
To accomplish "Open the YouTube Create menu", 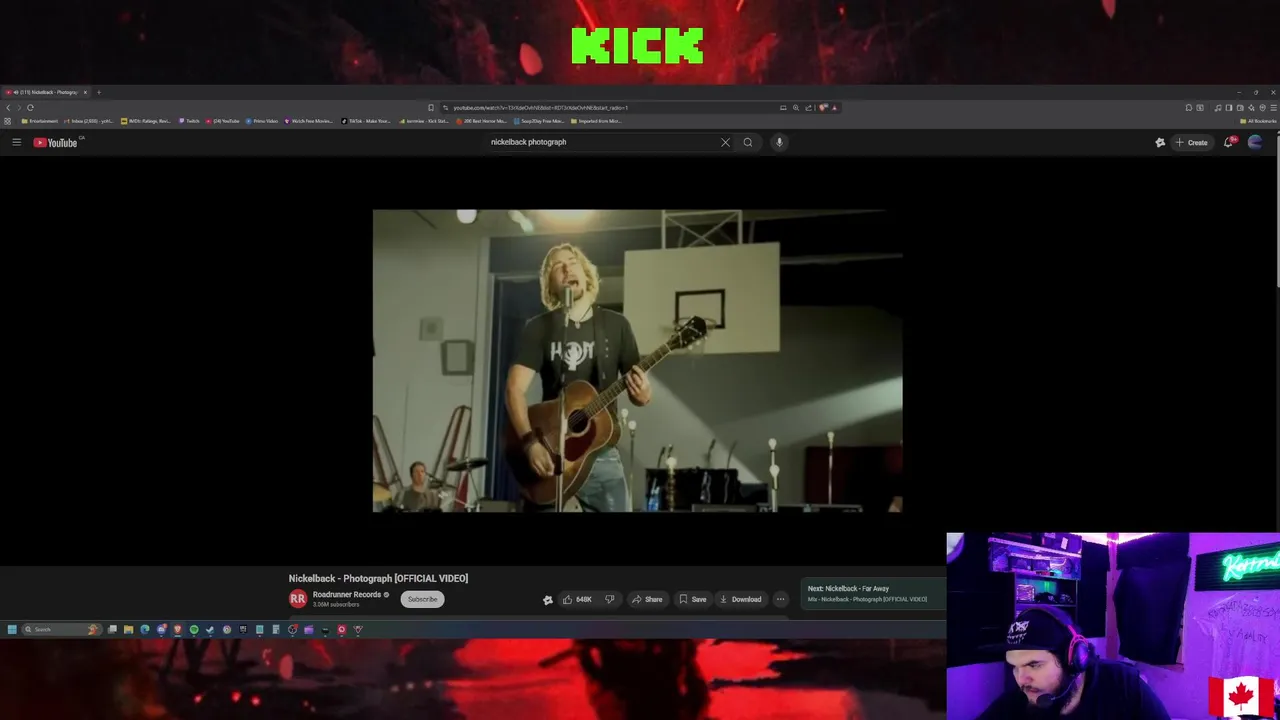I will [1191, 142].
